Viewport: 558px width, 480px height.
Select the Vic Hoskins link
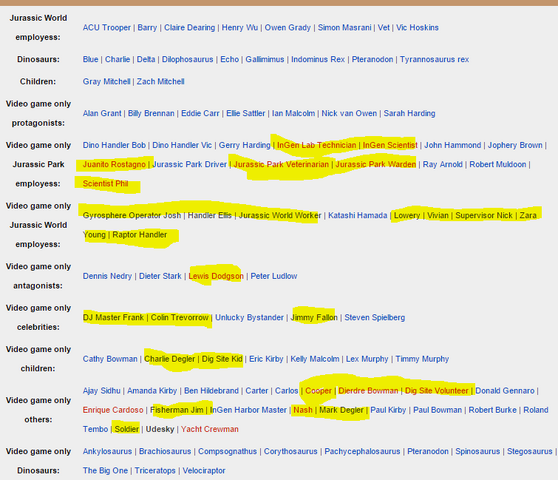point(417,28)
